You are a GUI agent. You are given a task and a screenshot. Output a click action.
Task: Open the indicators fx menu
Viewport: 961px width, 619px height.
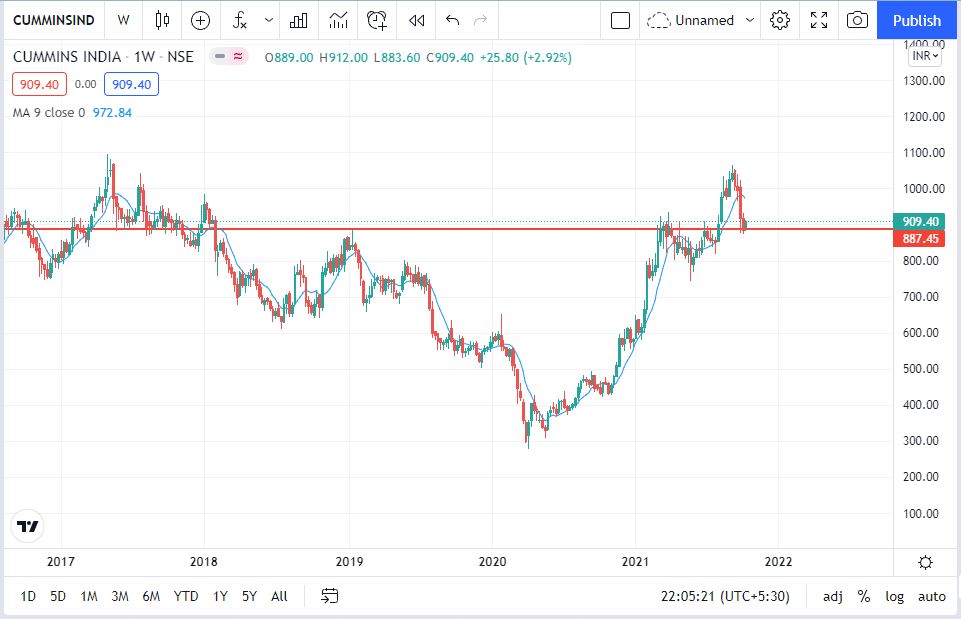(240, 20)
